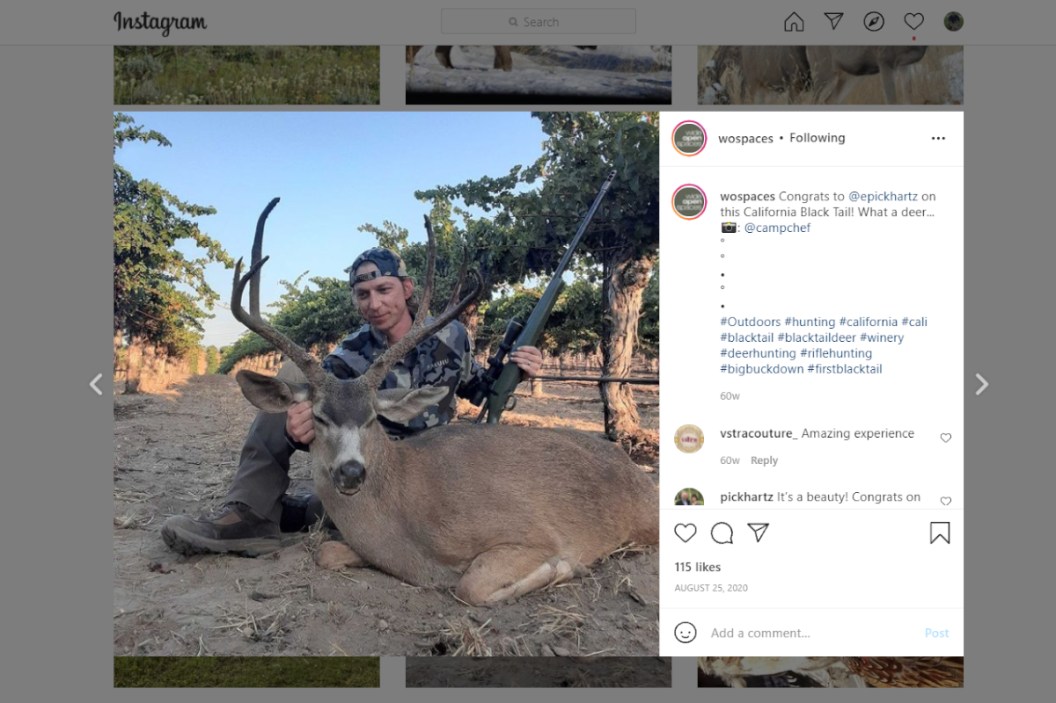Open the activity notifications heart icon
This screenshot has height=703, width=1056.
click(x=913, y=20)
